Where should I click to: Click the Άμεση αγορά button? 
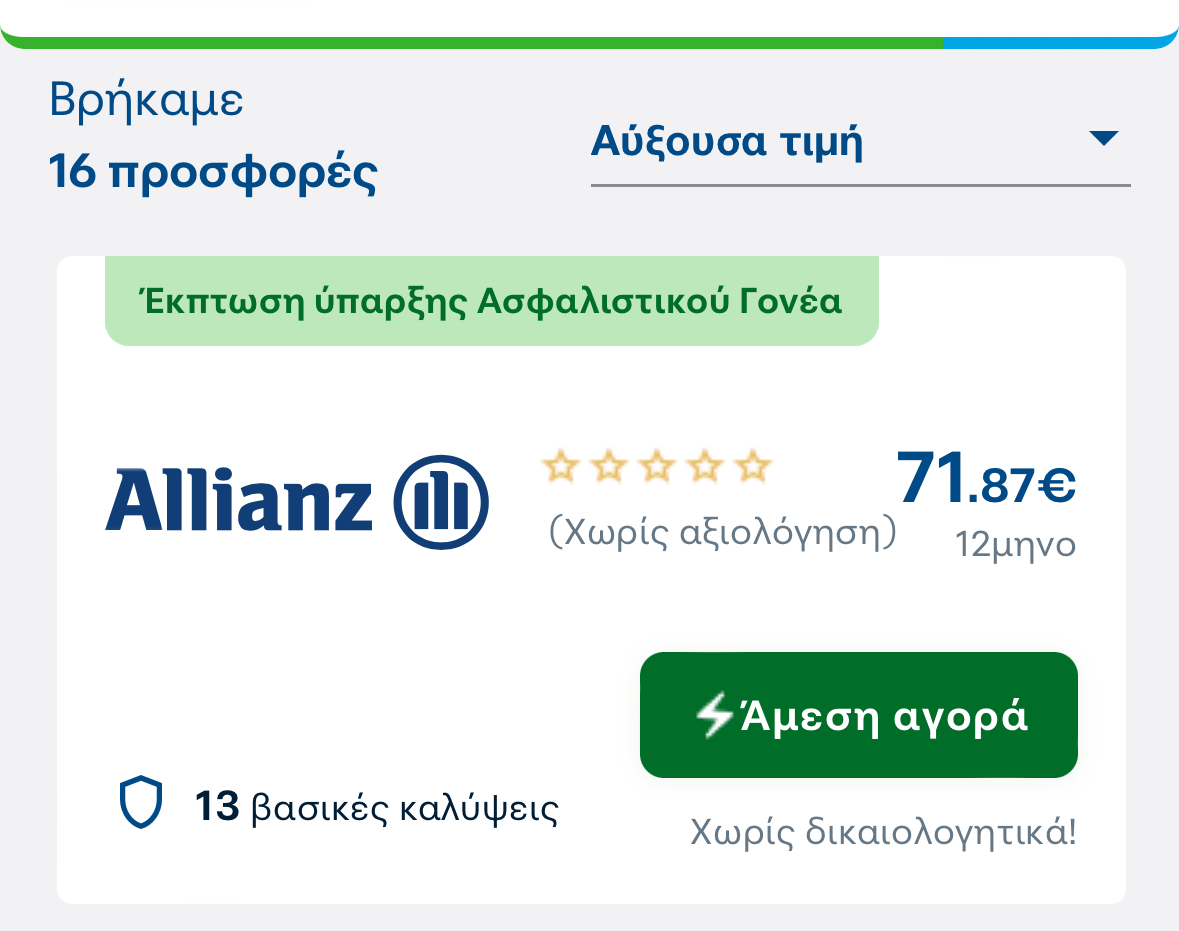[859, 714]
